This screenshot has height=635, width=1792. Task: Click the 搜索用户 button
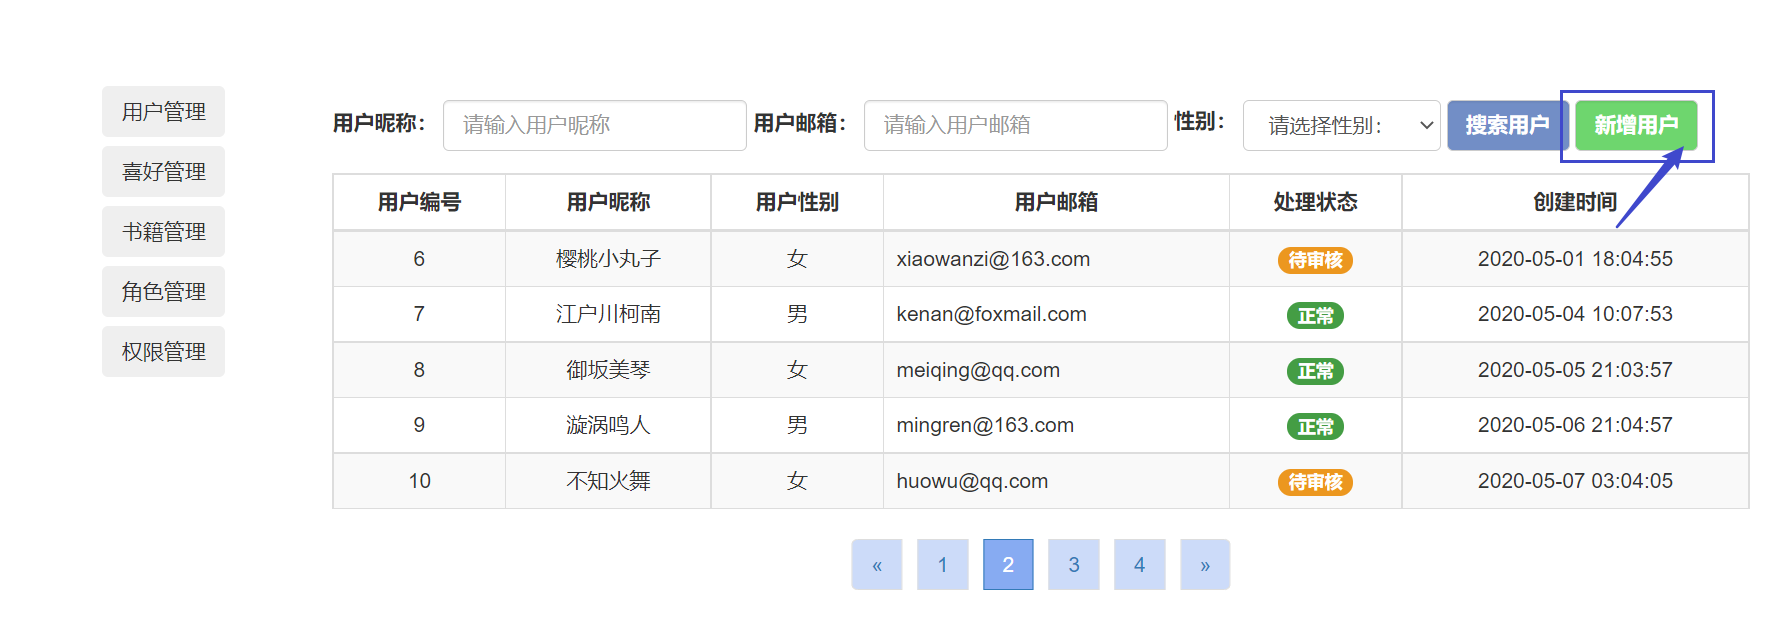(1508, 125)
